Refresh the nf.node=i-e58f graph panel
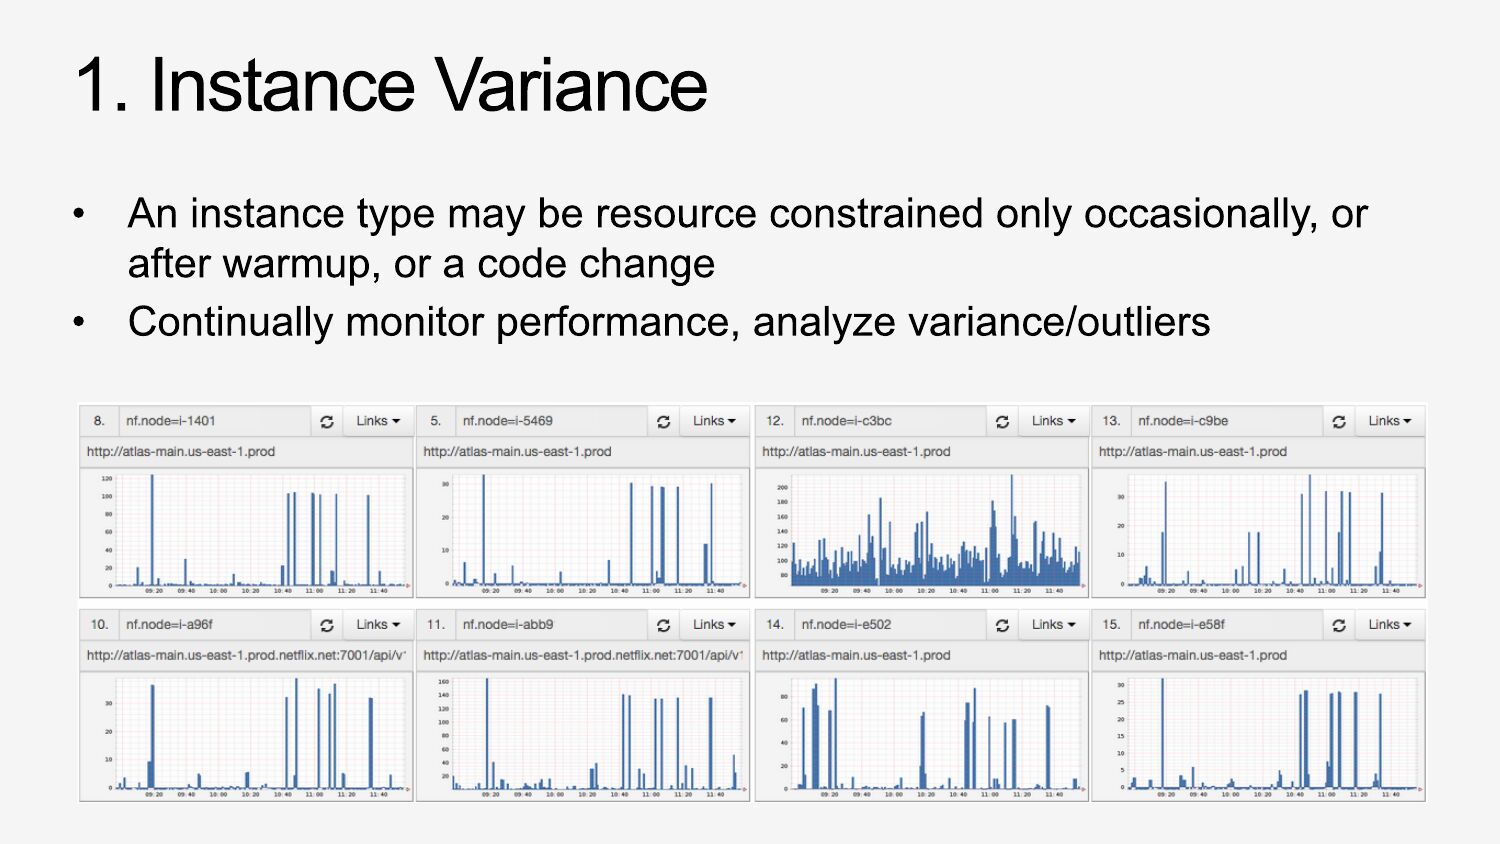This screenshot has width=1500, height=844. tap(1339, 625)
